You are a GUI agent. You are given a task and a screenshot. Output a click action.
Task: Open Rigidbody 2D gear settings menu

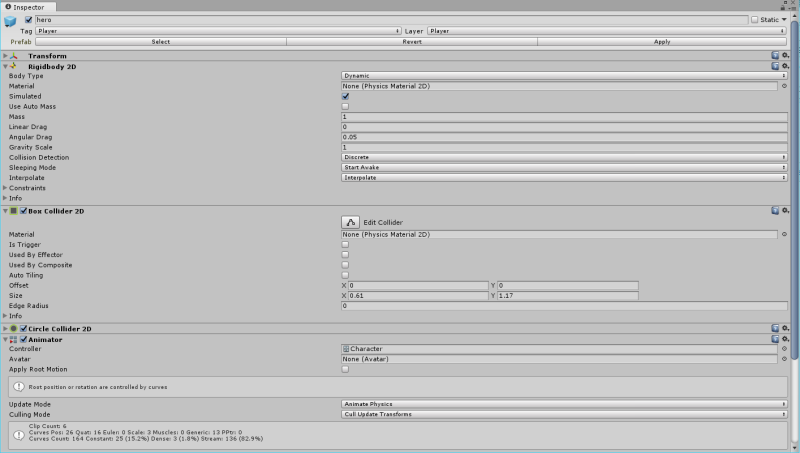click(x=786, y=66)
